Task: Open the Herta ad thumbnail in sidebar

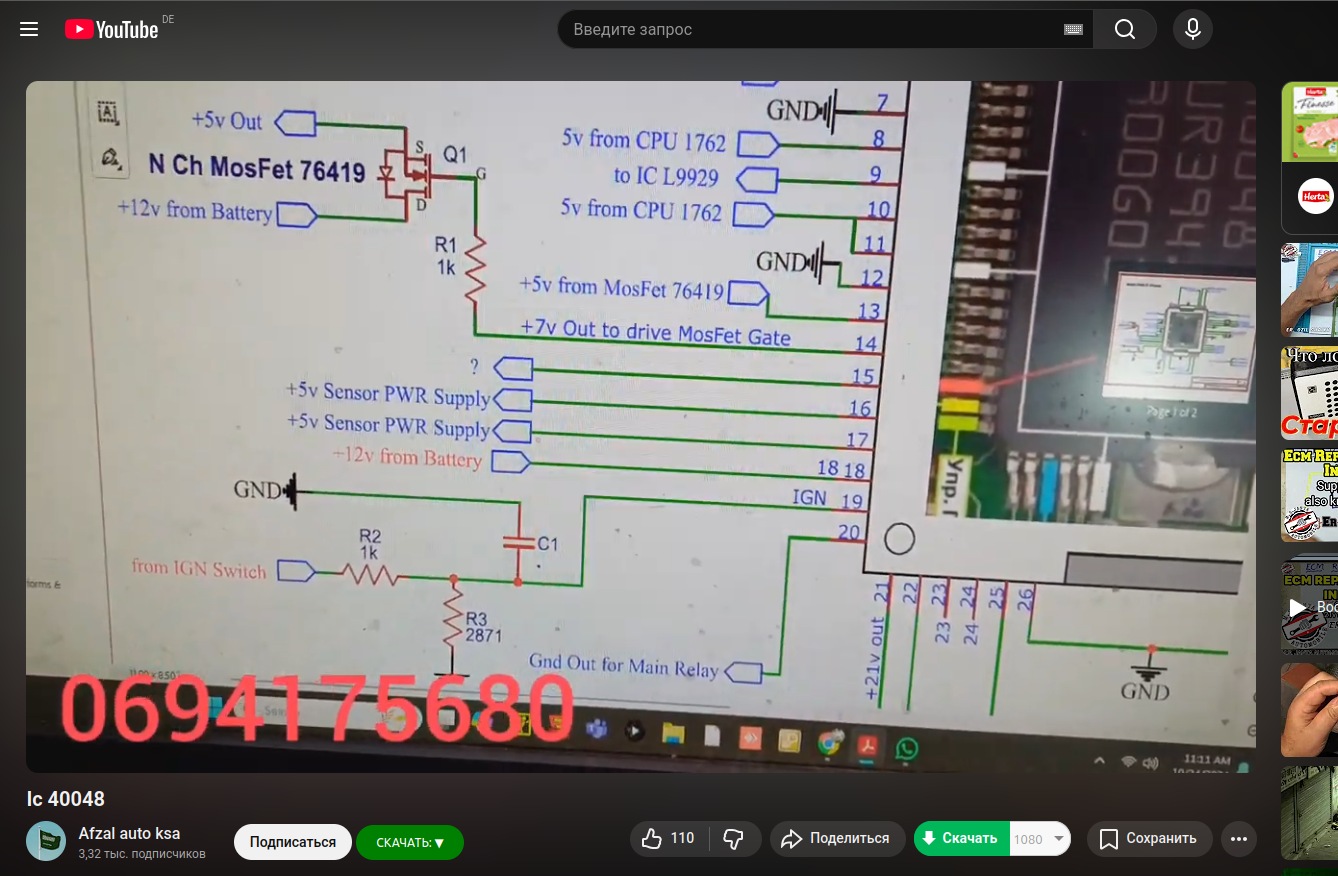Action: (1310, 157)
